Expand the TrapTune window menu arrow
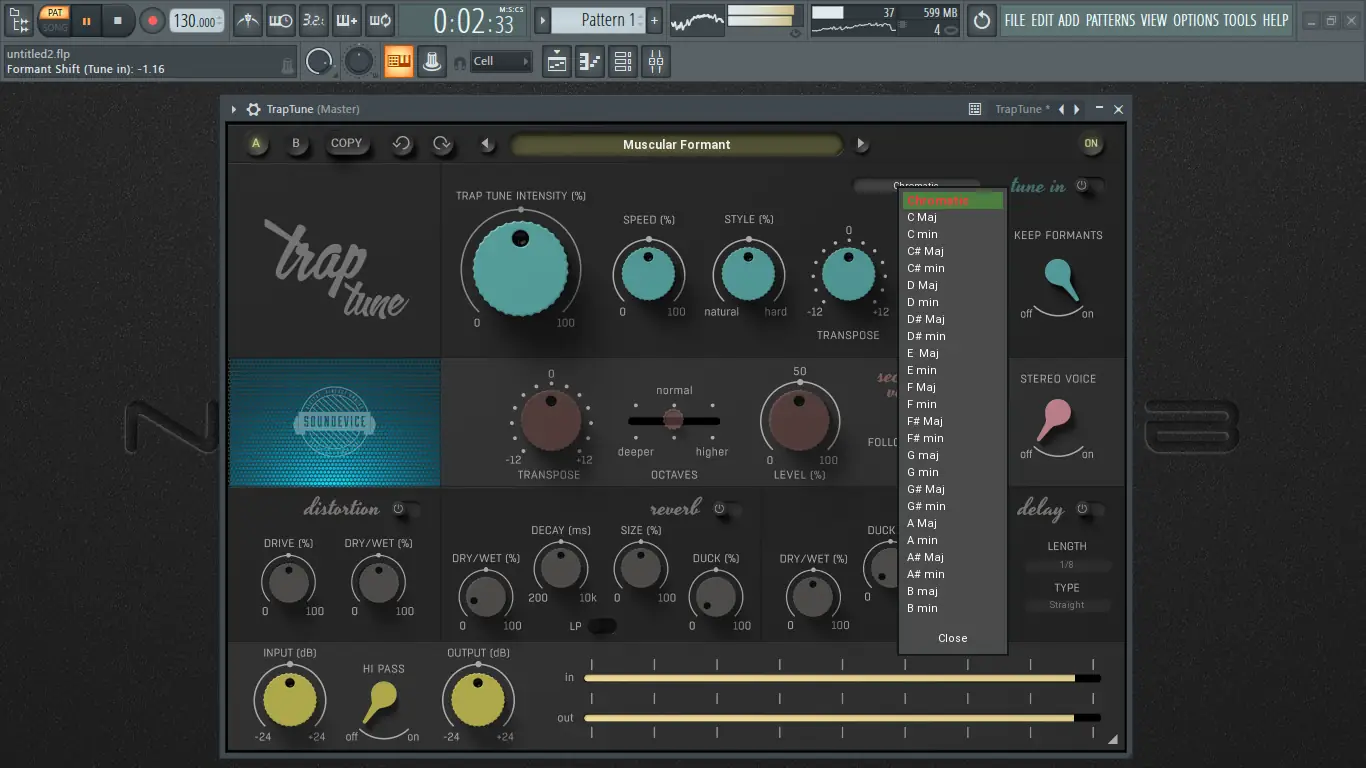 pyautogui.click(x=234, y=109)
